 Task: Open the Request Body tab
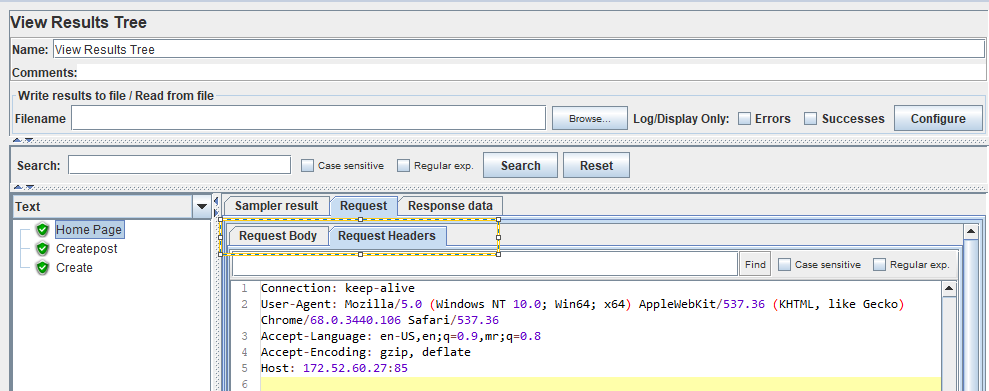278,236
